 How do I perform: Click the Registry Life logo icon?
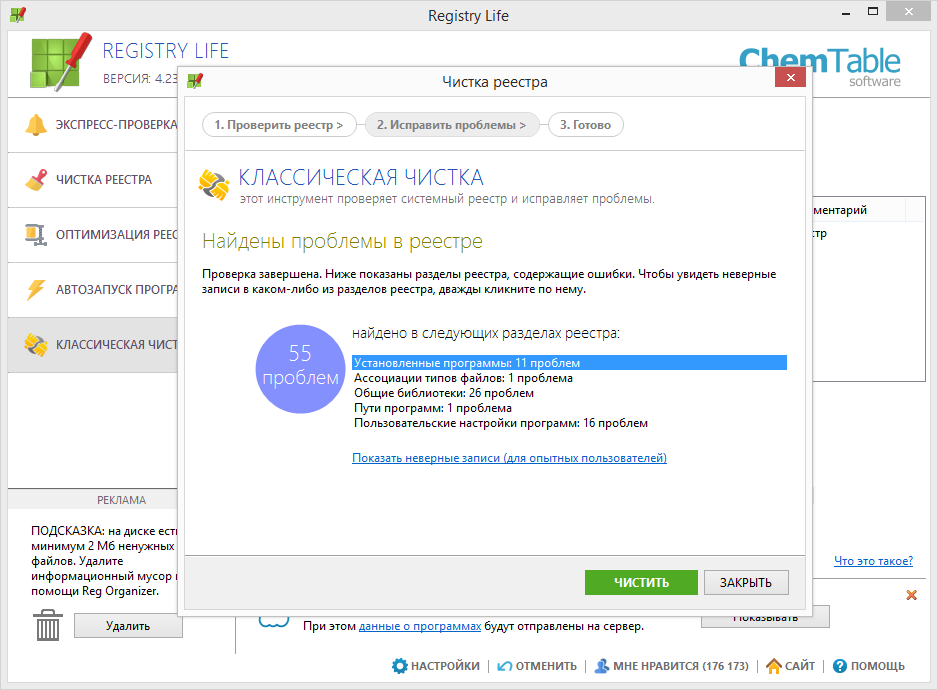click(x=60, y=62)
